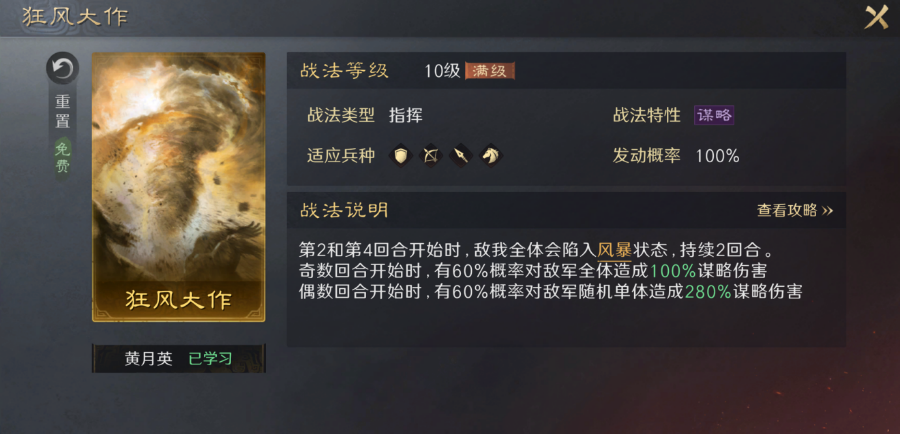Tap the 免费 free reset label
The image size is (900, 434).
tap(63, 158)
